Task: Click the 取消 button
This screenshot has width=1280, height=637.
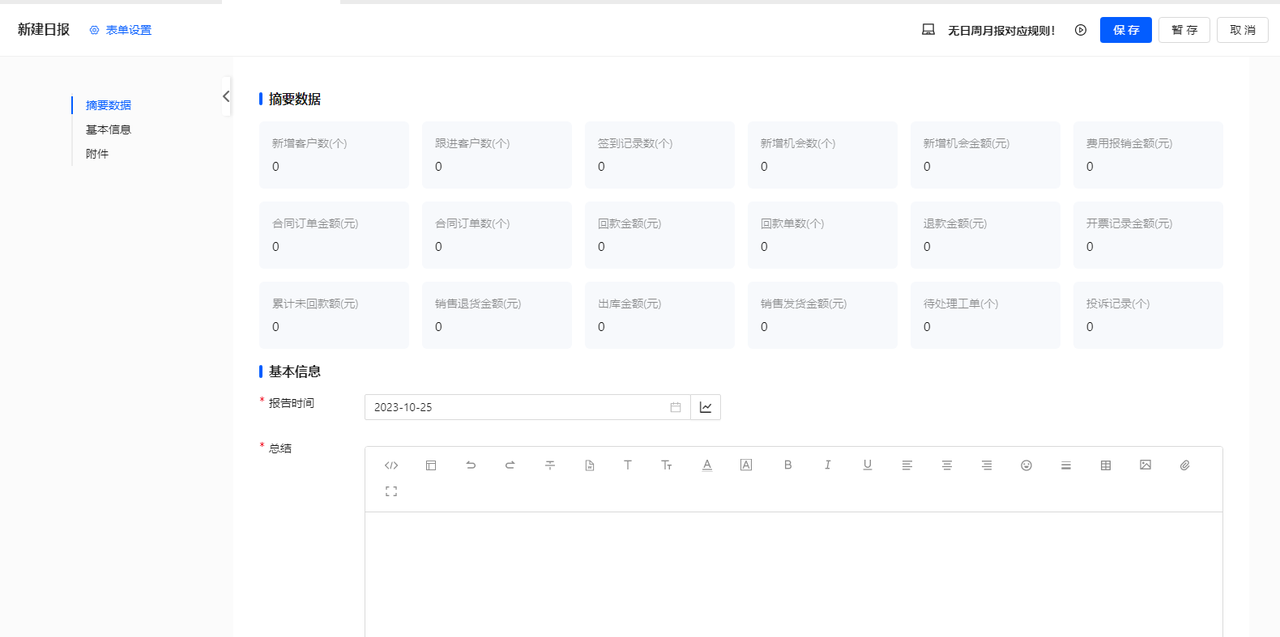Action: (x=1243, y=30)
